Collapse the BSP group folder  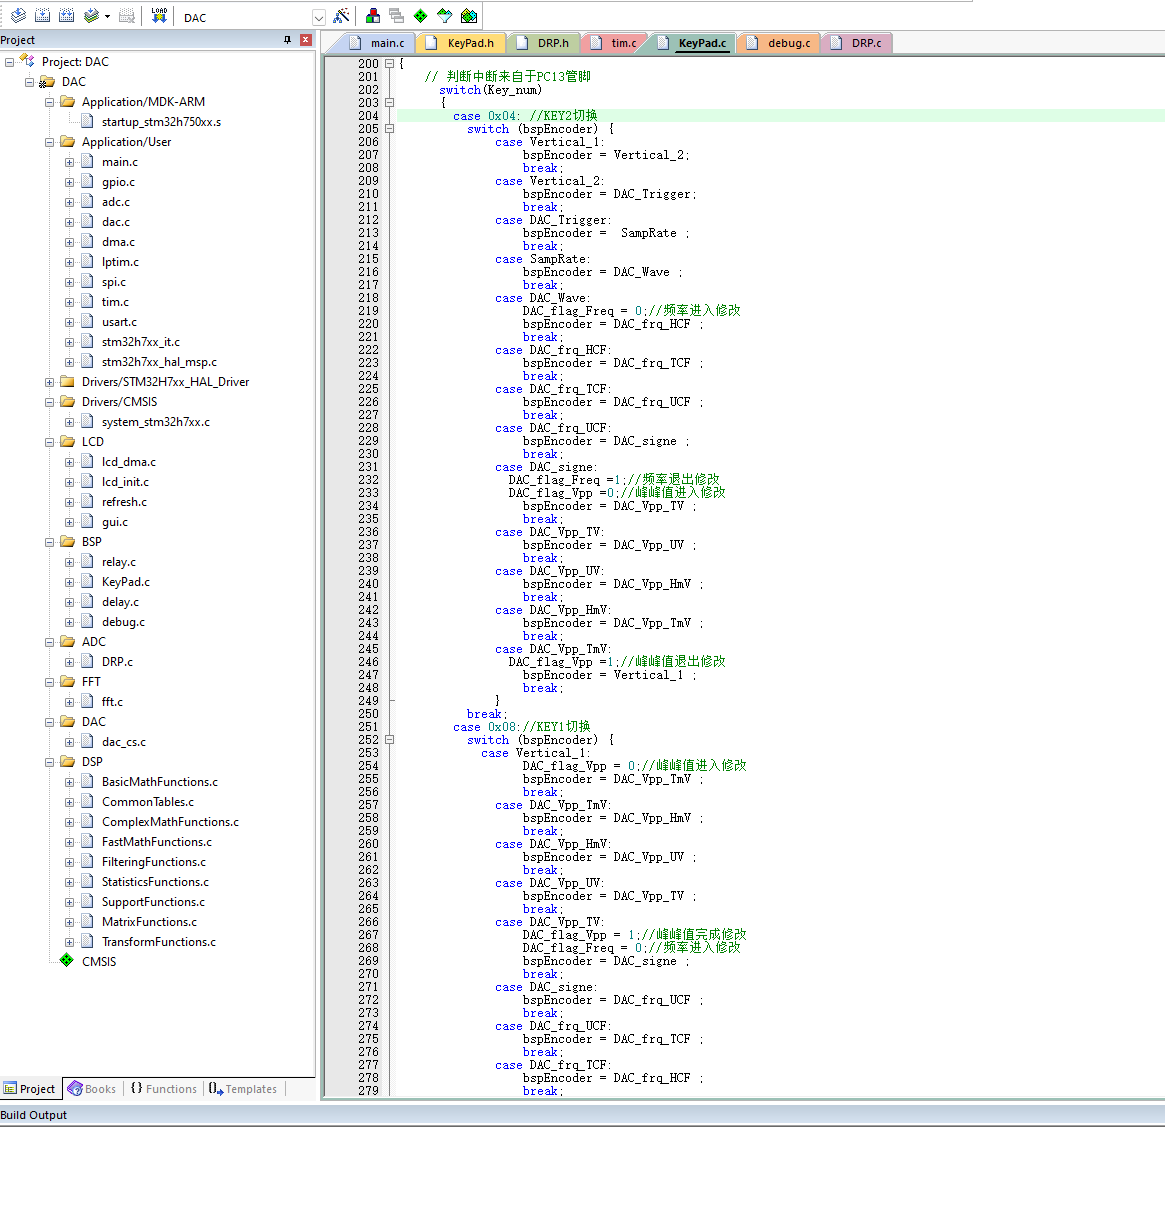pos(49,542)
